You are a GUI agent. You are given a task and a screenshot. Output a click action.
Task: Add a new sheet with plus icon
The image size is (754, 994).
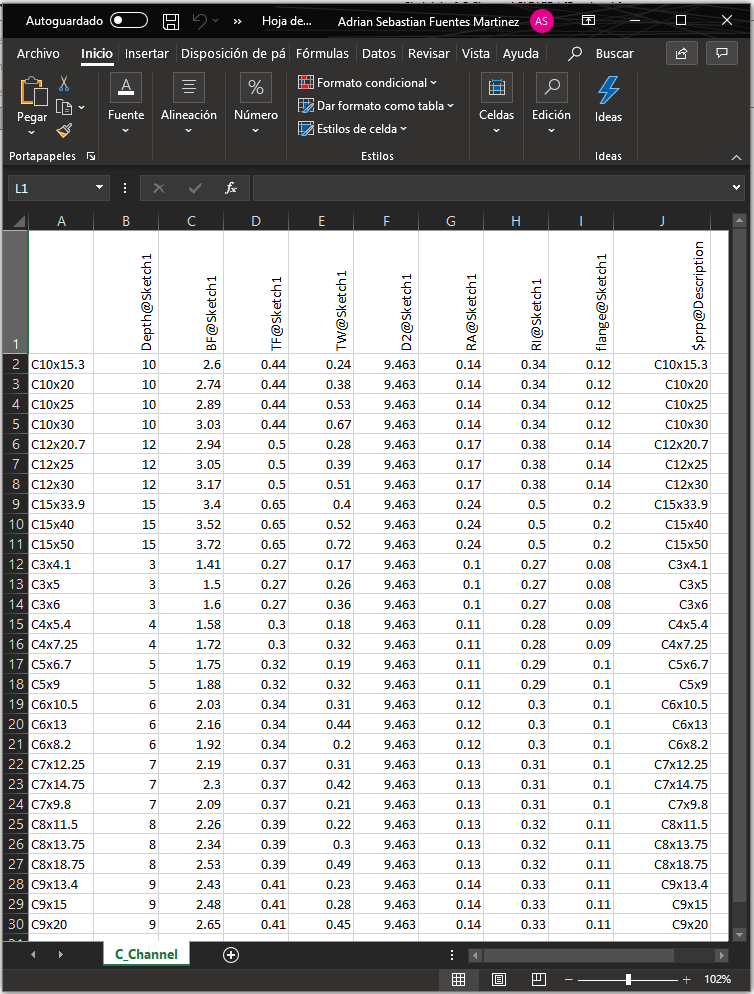[231, 955]
